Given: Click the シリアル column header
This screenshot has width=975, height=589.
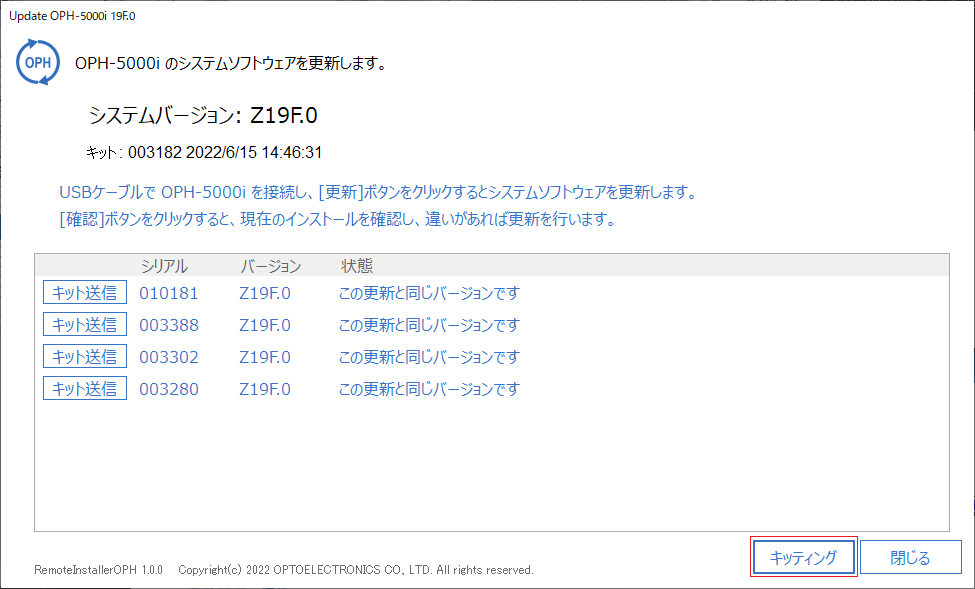Looking at the screenshot, I should 164,266.
